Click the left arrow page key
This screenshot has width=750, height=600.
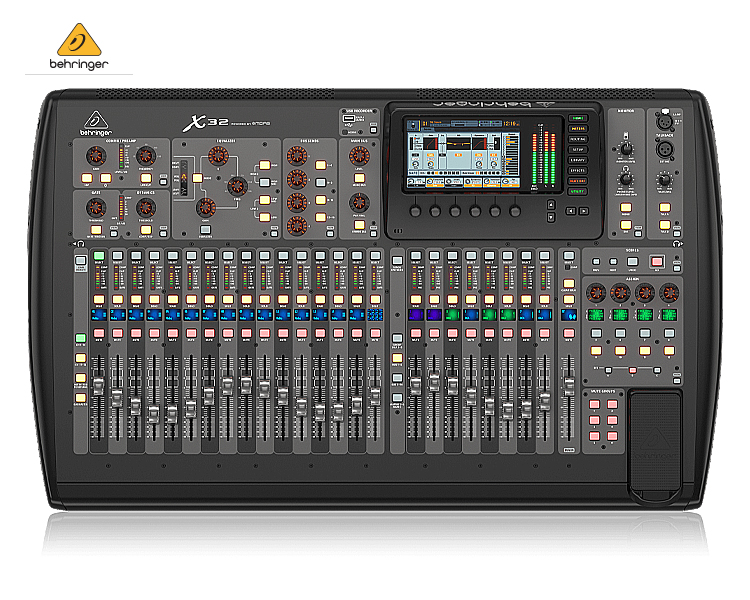571,211
